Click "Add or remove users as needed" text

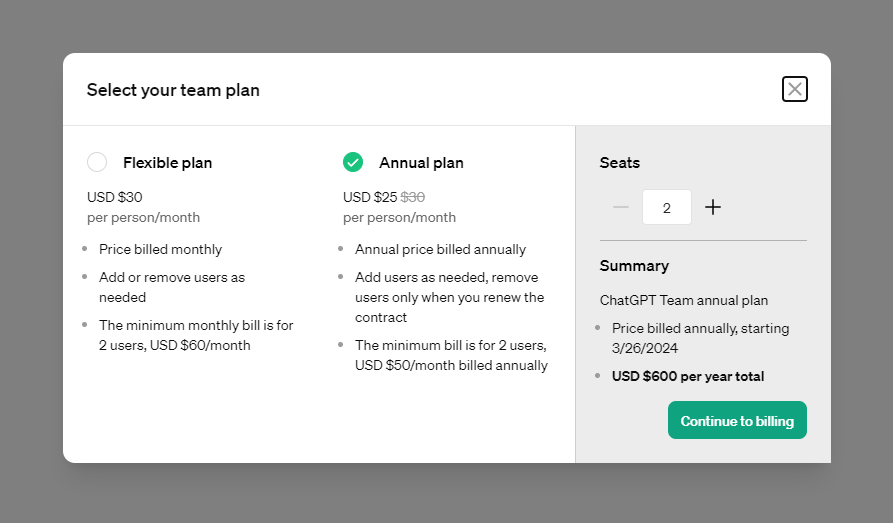[171, 287]
